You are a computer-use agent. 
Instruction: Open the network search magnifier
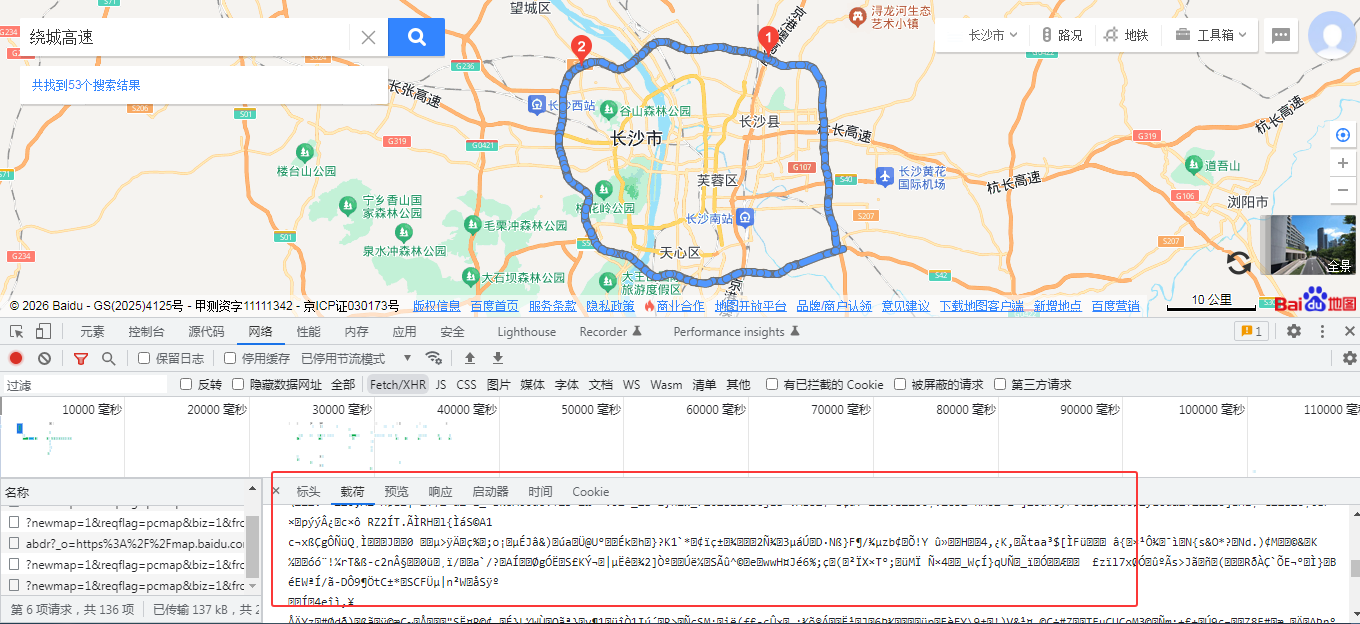click(108, 358)
